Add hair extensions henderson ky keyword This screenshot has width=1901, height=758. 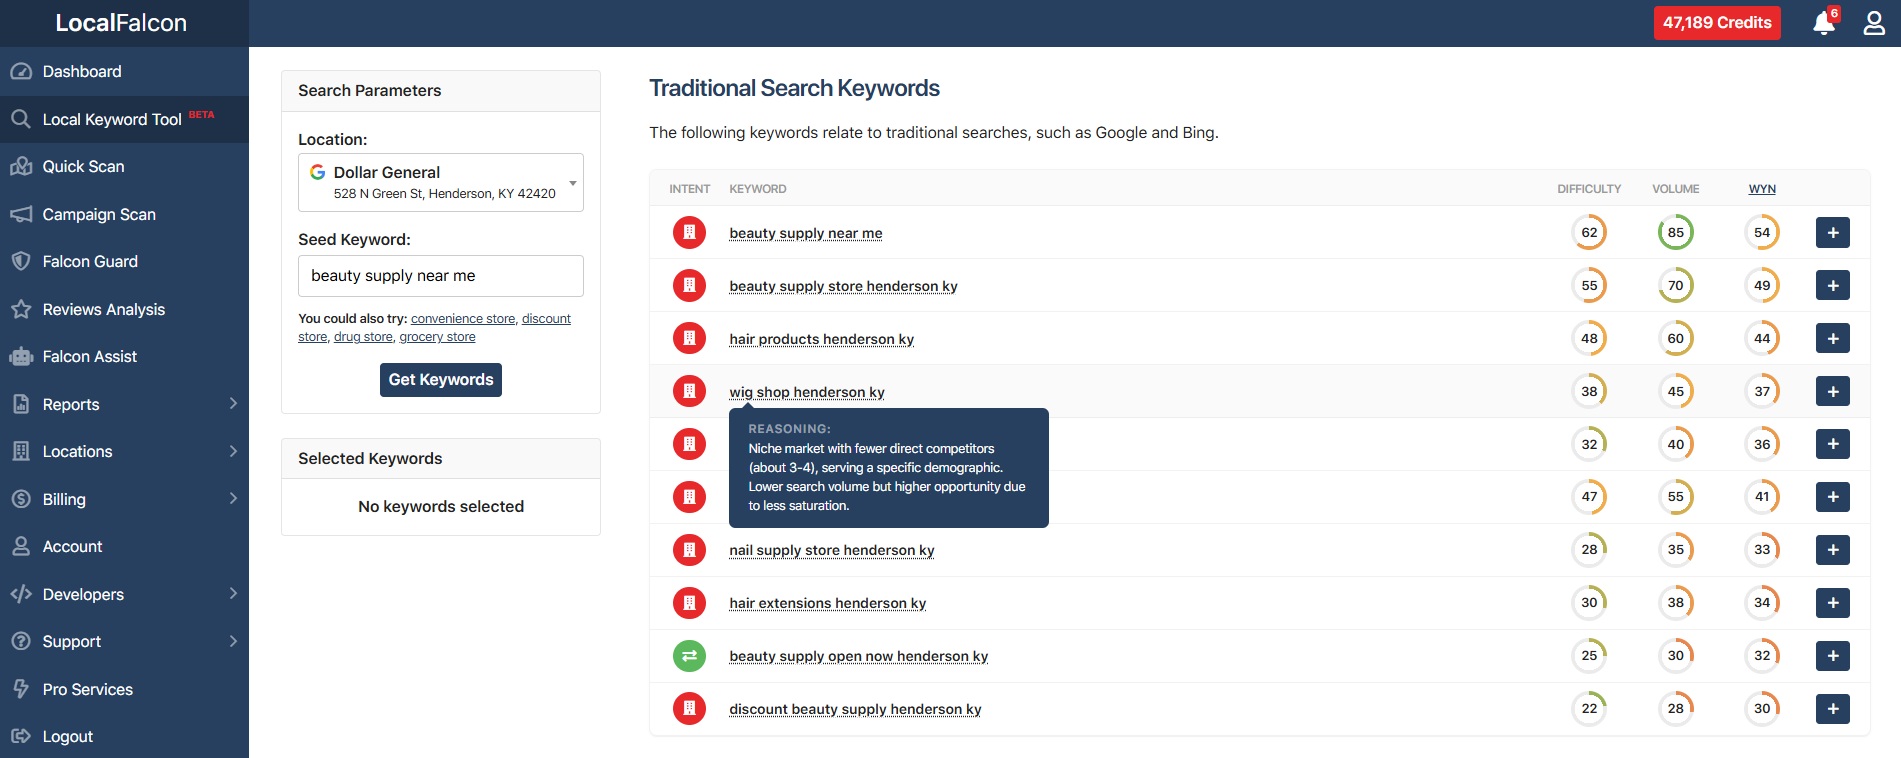point(1832,603)
